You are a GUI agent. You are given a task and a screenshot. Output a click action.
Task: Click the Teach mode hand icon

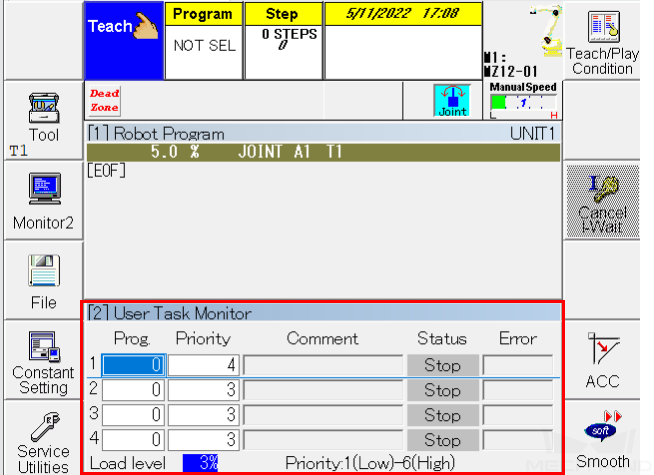124,41
